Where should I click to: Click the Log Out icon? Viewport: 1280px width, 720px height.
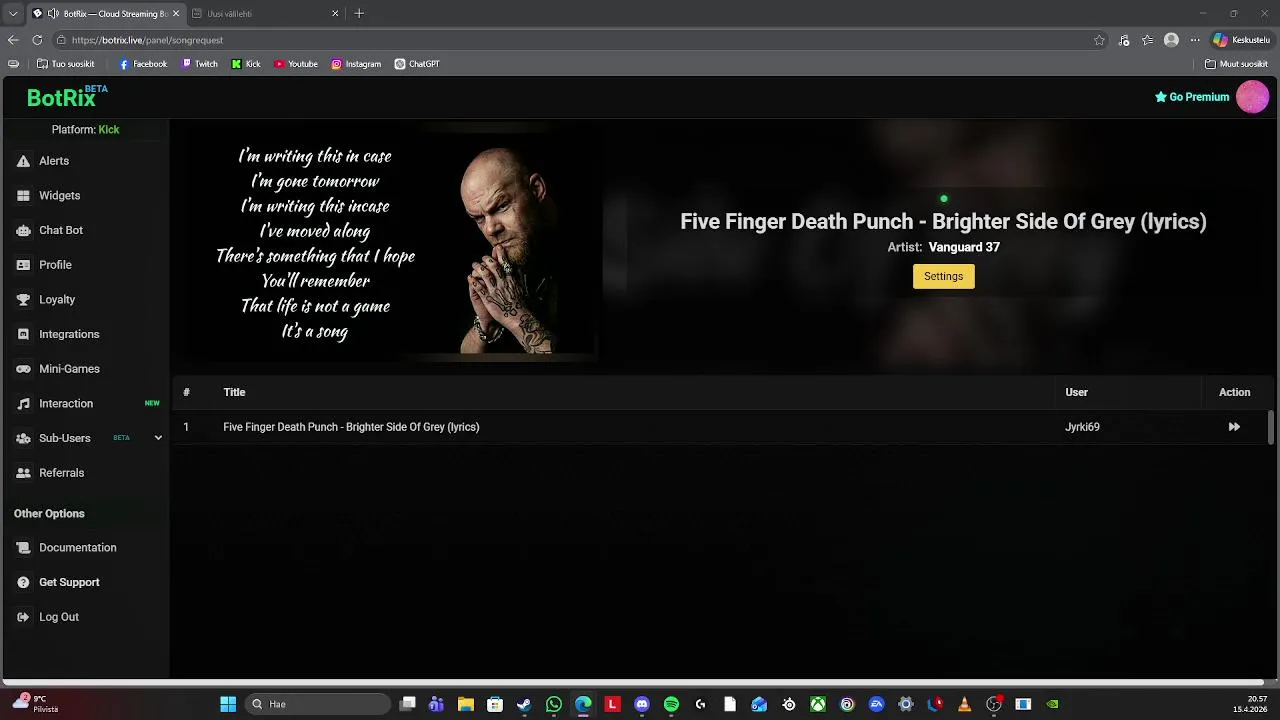[x=23, y=617]
